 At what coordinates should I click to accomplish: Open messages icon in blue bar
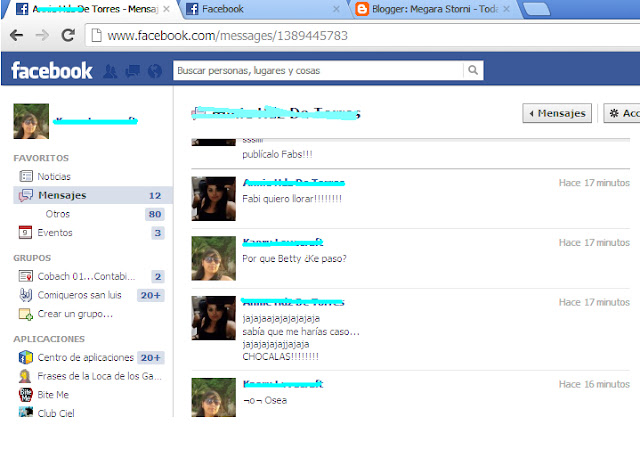pyautogui.click(x=133, y=71)
